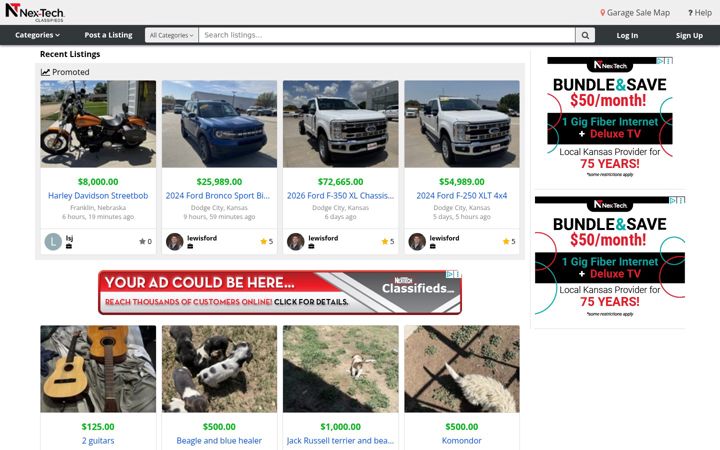Expand the Categories menu
Screen dimensions: 720x450
tap(37, 35)
